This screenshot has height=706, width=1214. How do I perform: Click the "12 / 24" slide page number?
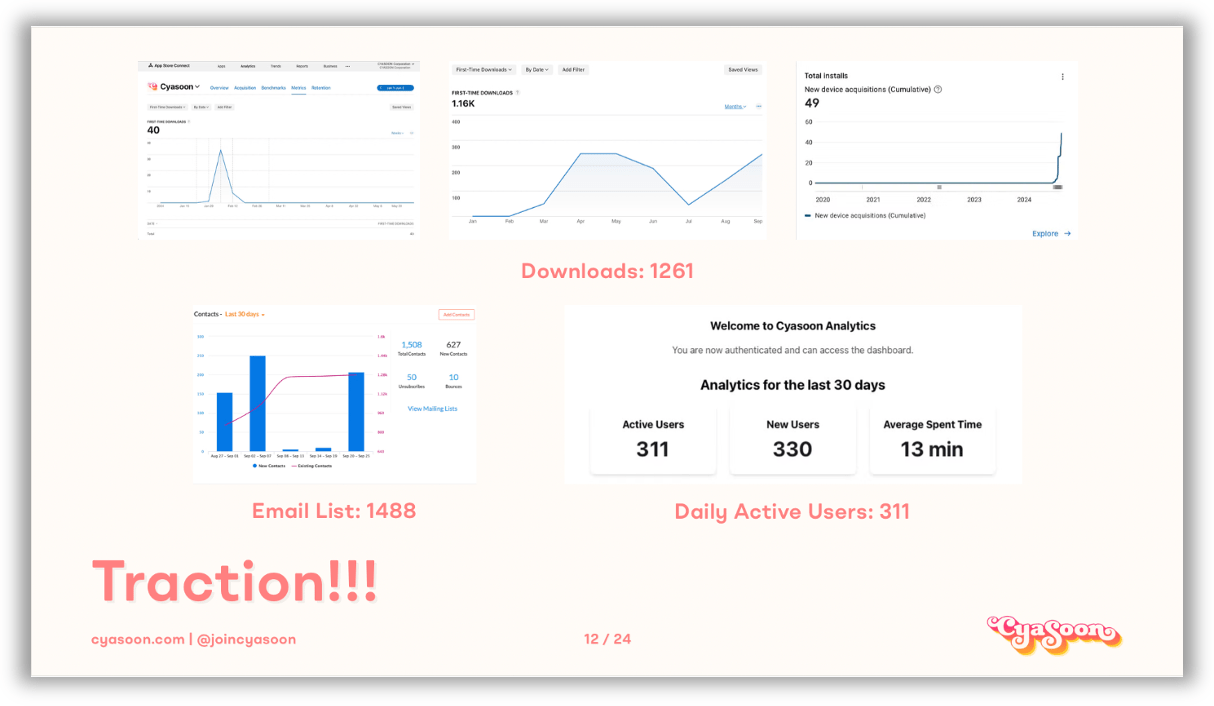click(607, 639)
